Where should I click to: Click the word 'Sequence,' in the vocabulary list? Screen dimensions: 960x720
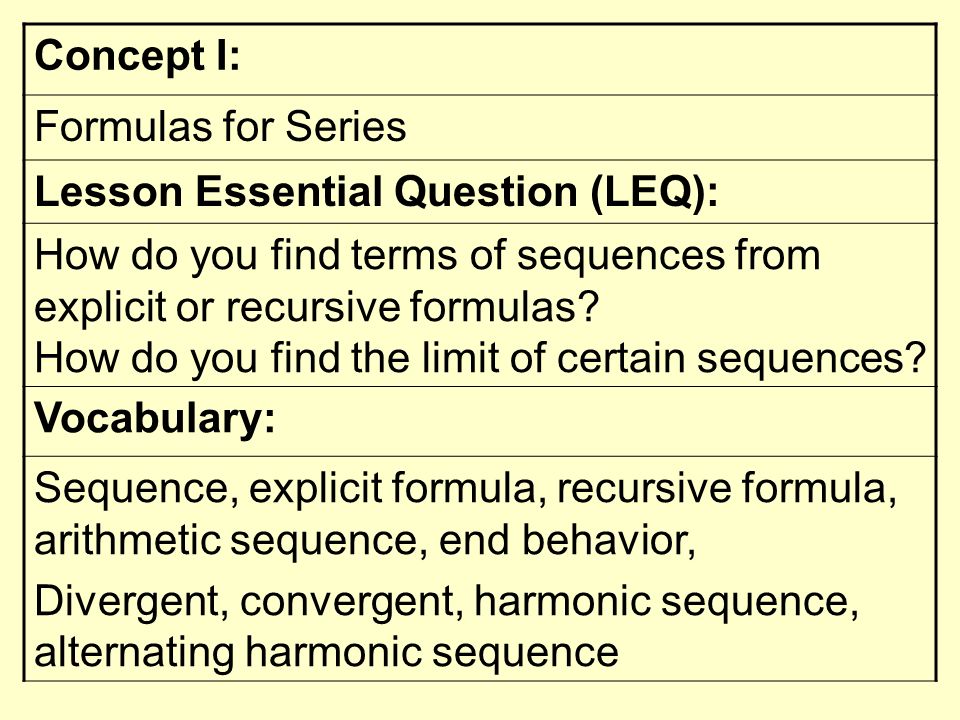coord(137,489)
